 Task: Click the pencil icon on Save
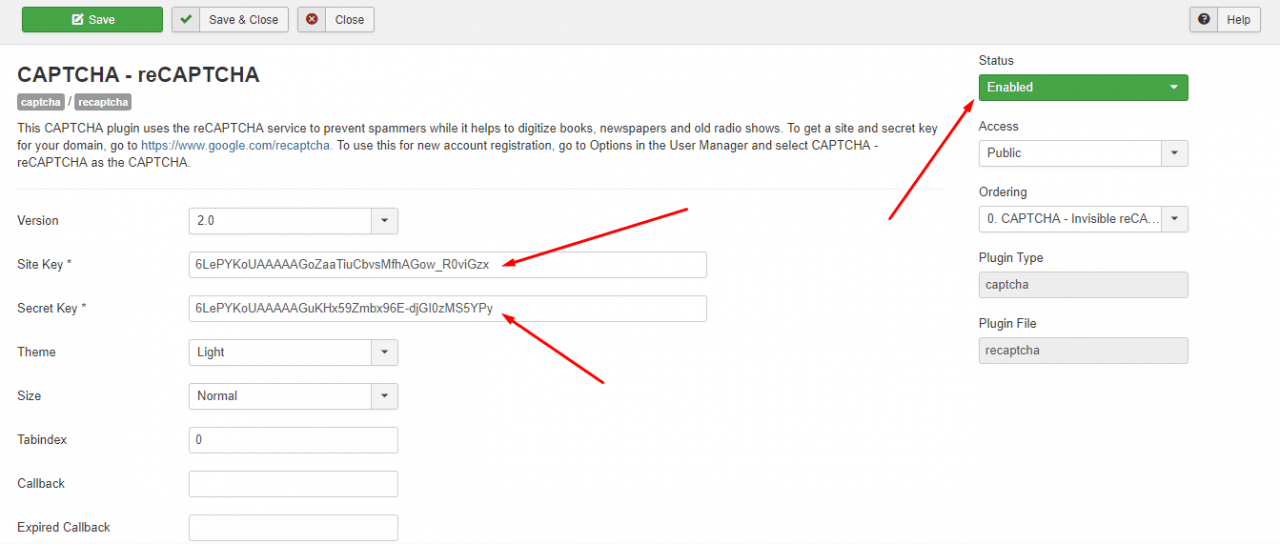77,19
